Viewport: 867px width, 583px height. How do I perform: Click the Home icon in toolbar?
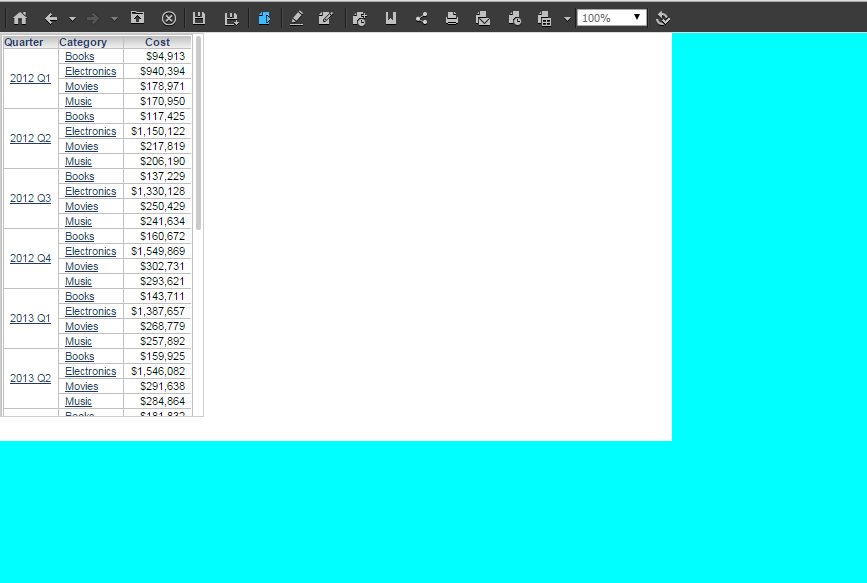20,18
